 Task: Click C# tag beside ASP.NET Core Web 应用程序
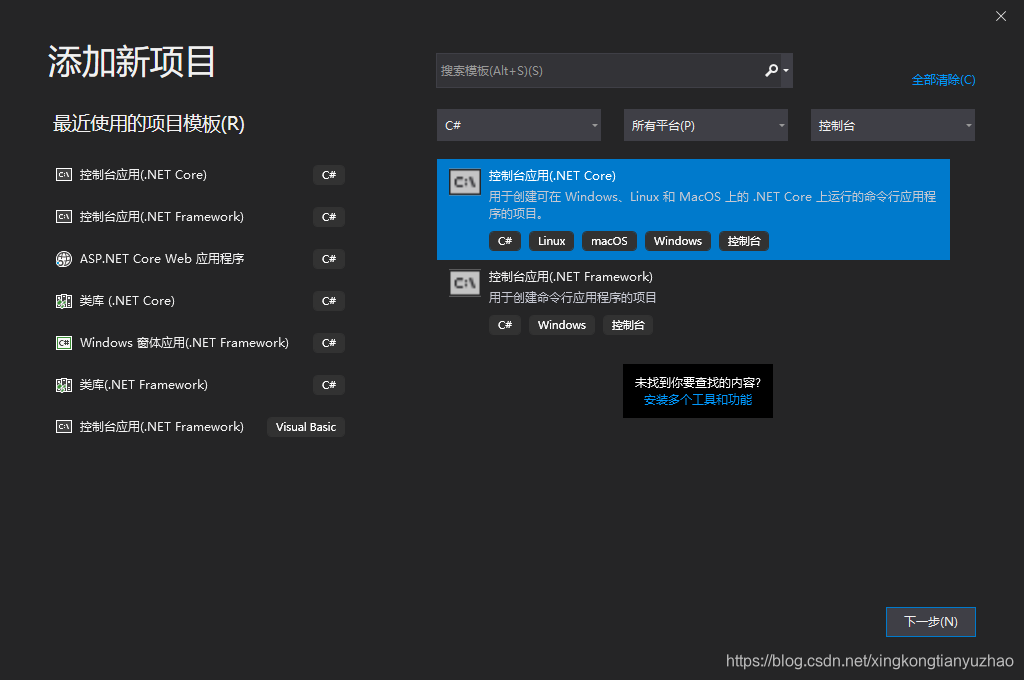pos(328,259)
